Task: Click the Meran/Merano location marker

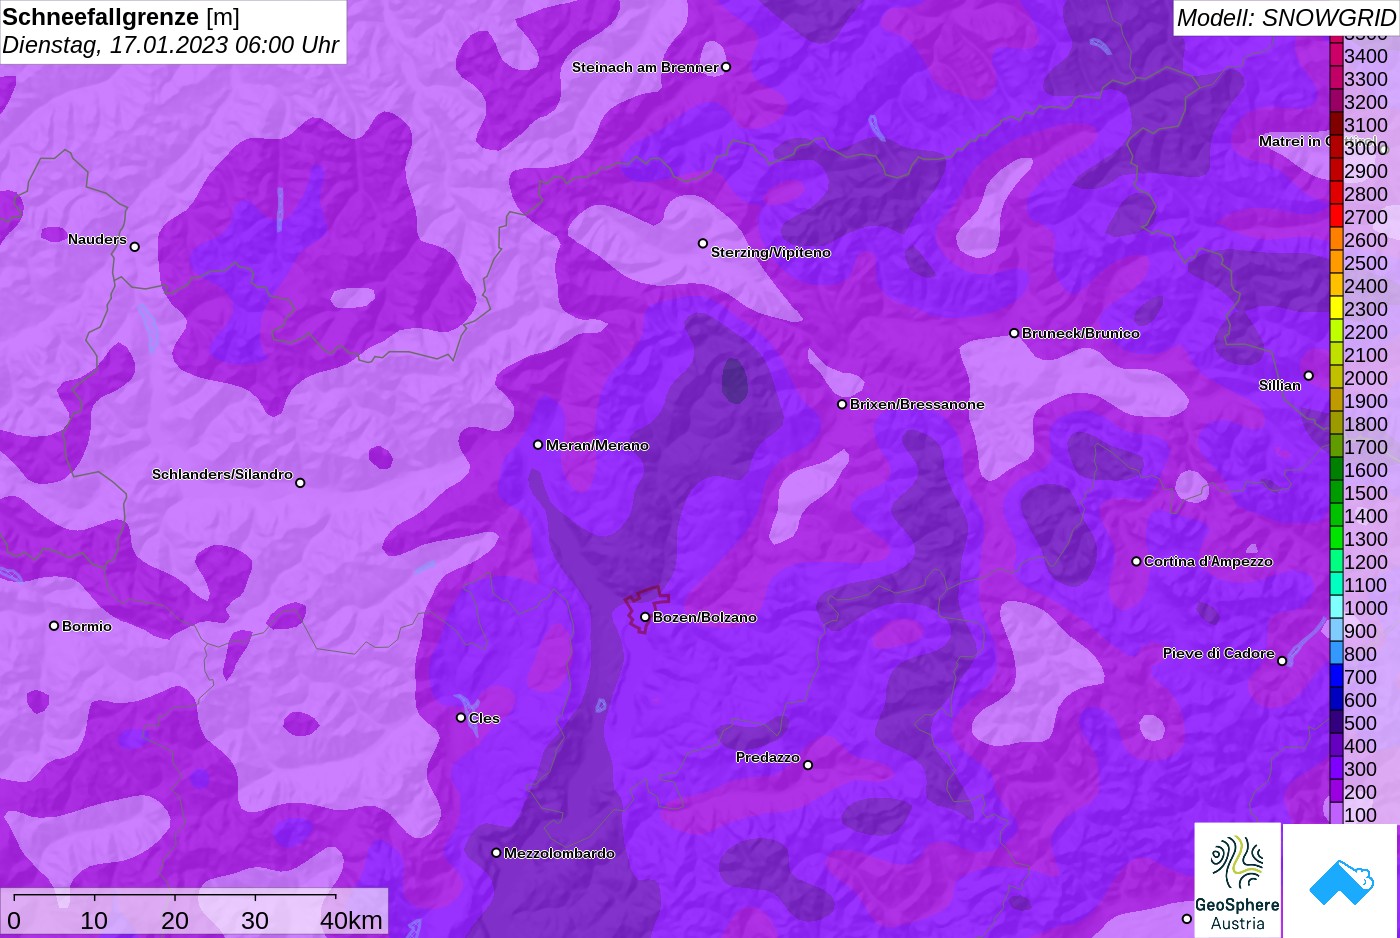Action: tap(538, 445)
